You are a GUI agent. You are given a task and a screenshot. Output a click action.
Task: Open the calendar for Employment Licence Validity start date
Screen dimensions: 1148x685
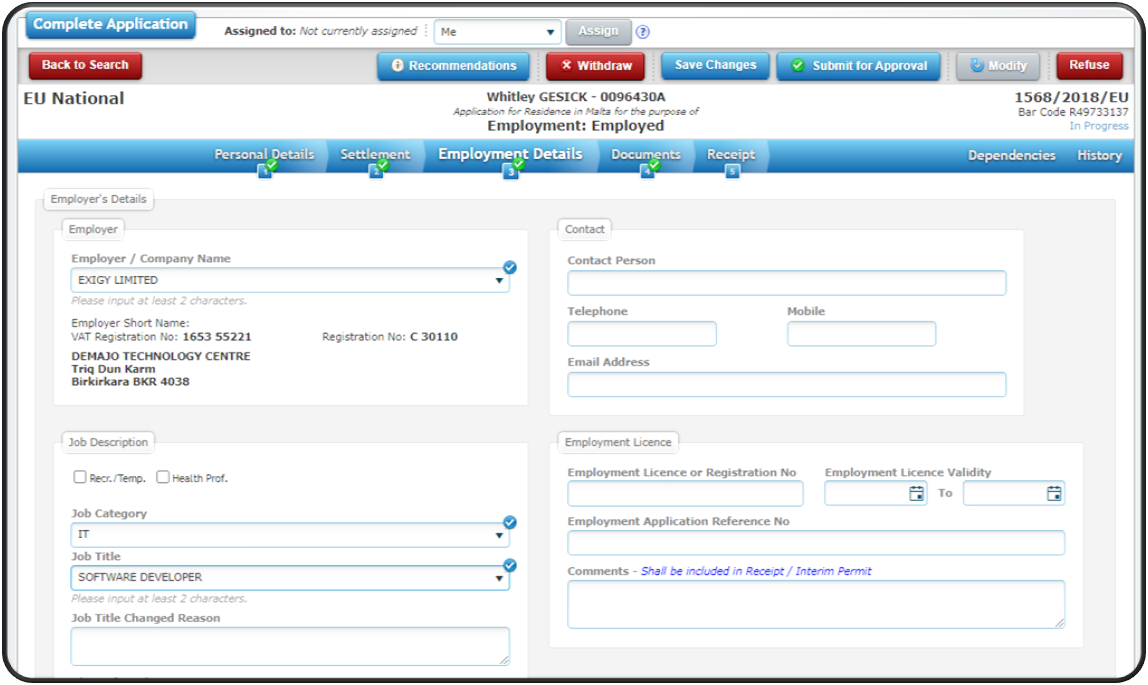[916, 492]
